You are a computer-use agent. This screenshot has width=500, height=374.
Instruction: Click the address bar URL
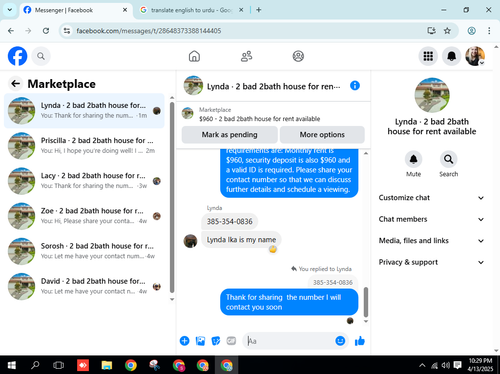(x=148, y=31)
